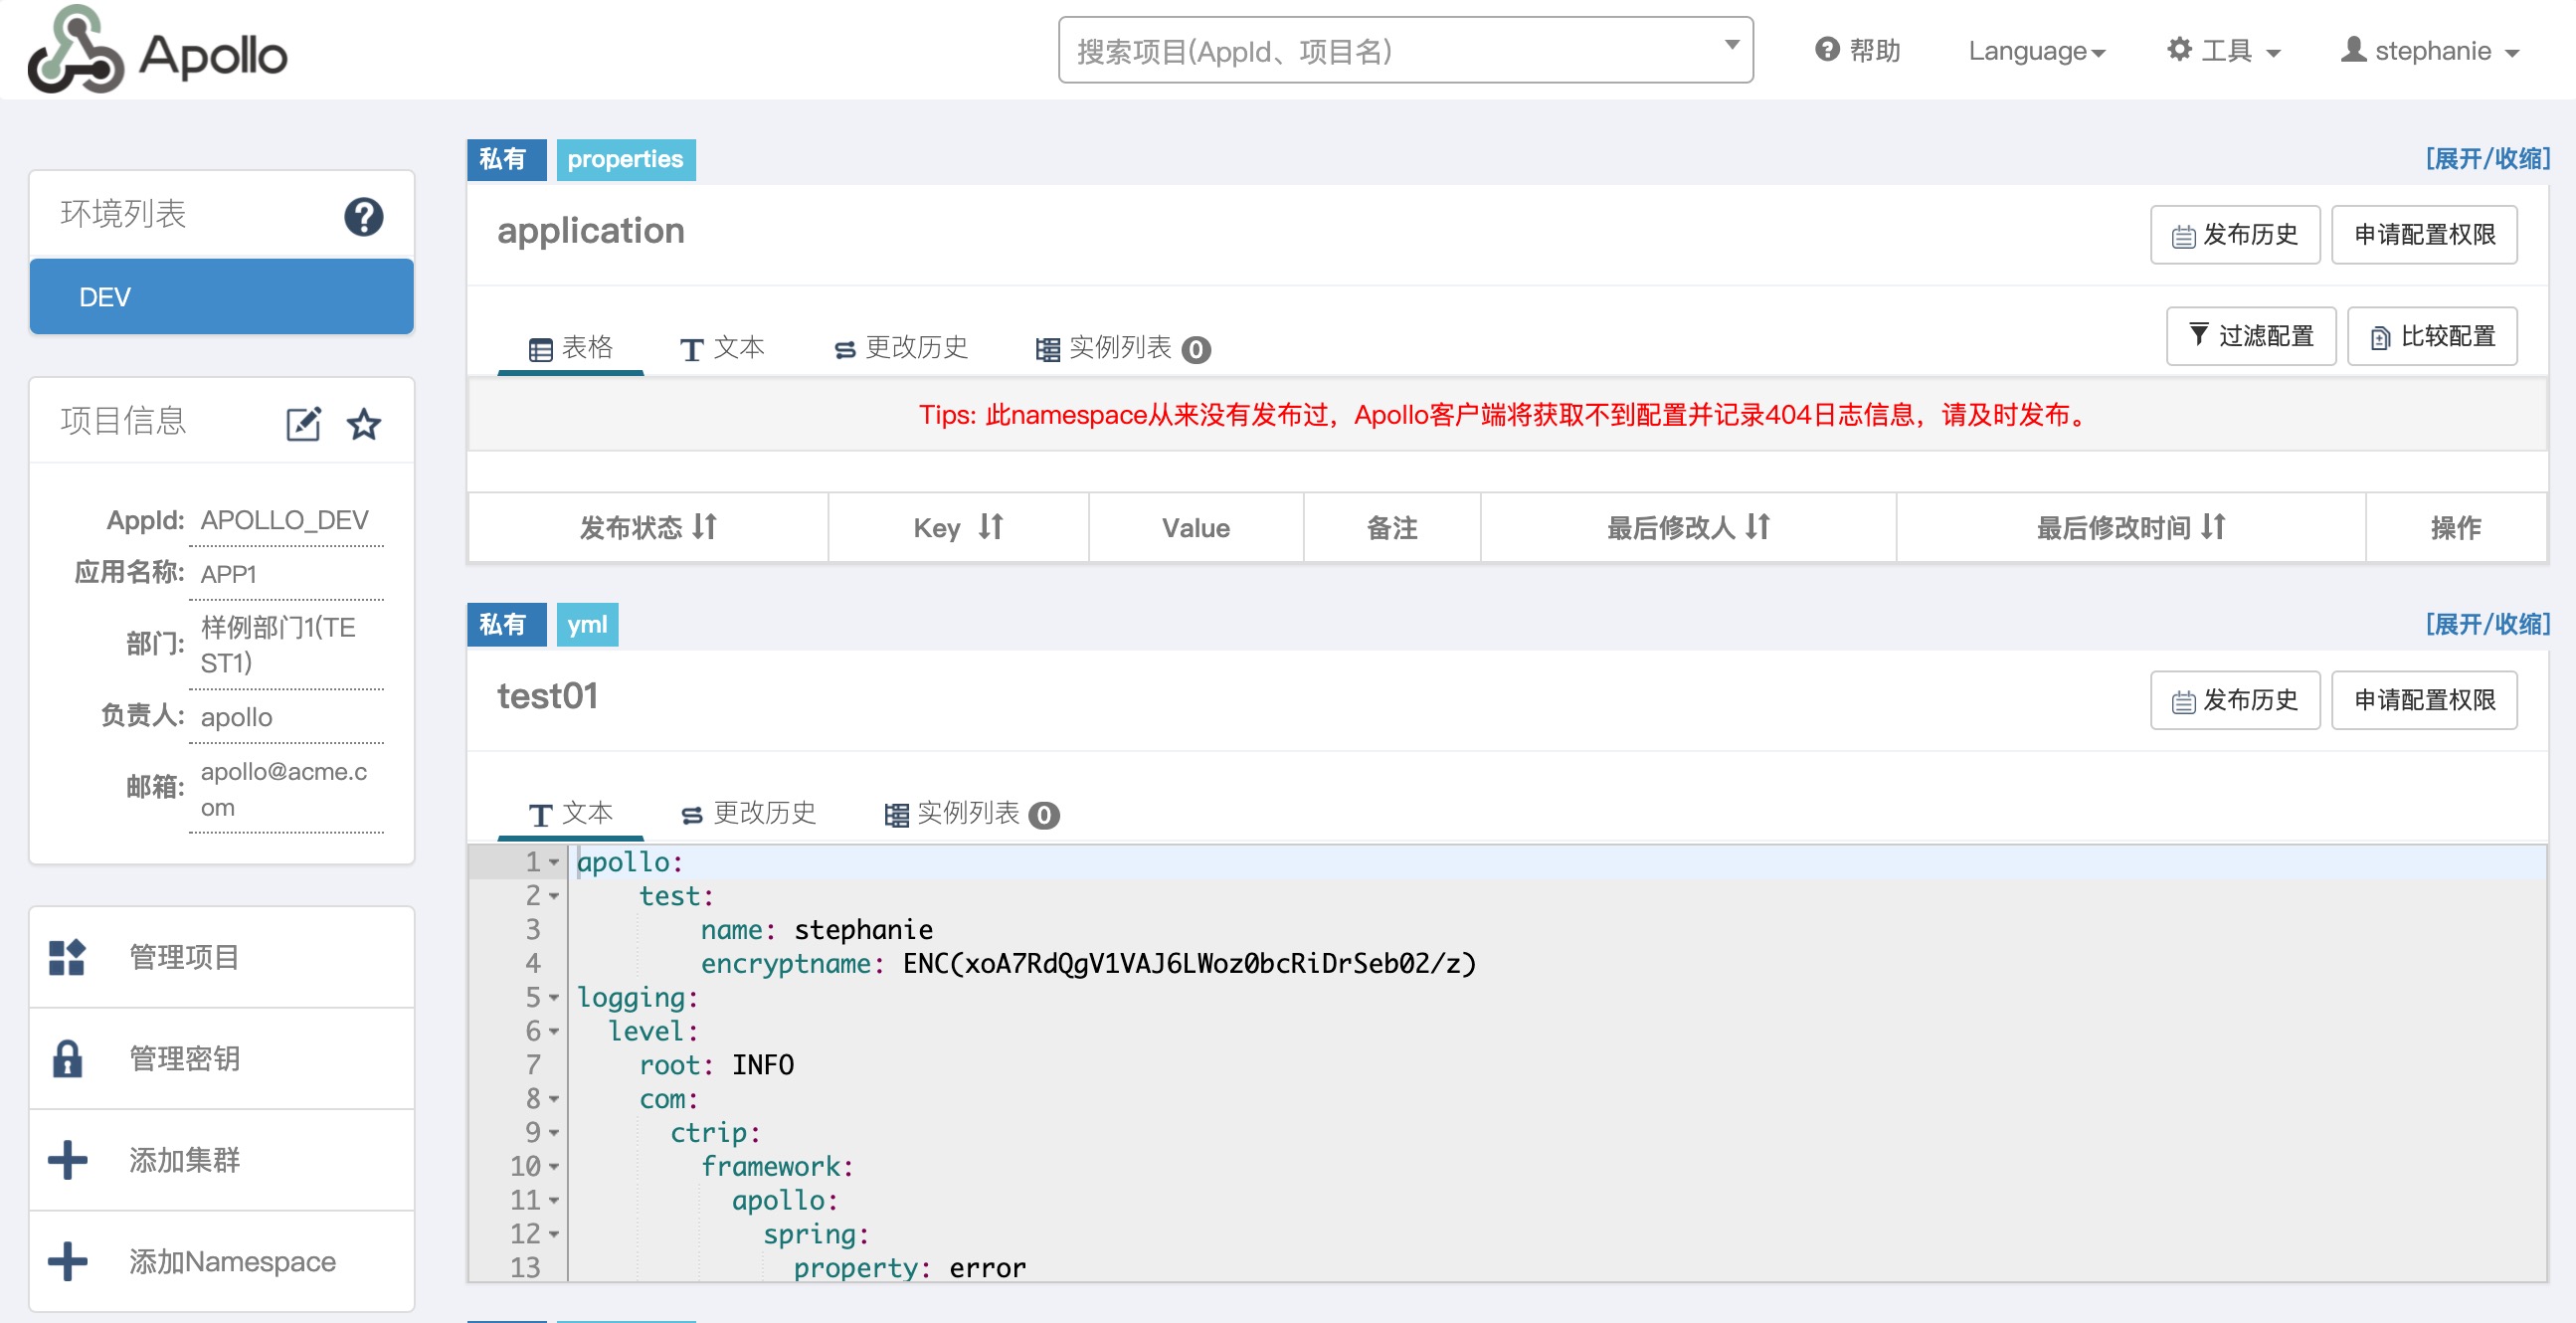The image size is (2576, 1323).
Task: Switch to 更改历史 tab of application
Action: [900, 348]
